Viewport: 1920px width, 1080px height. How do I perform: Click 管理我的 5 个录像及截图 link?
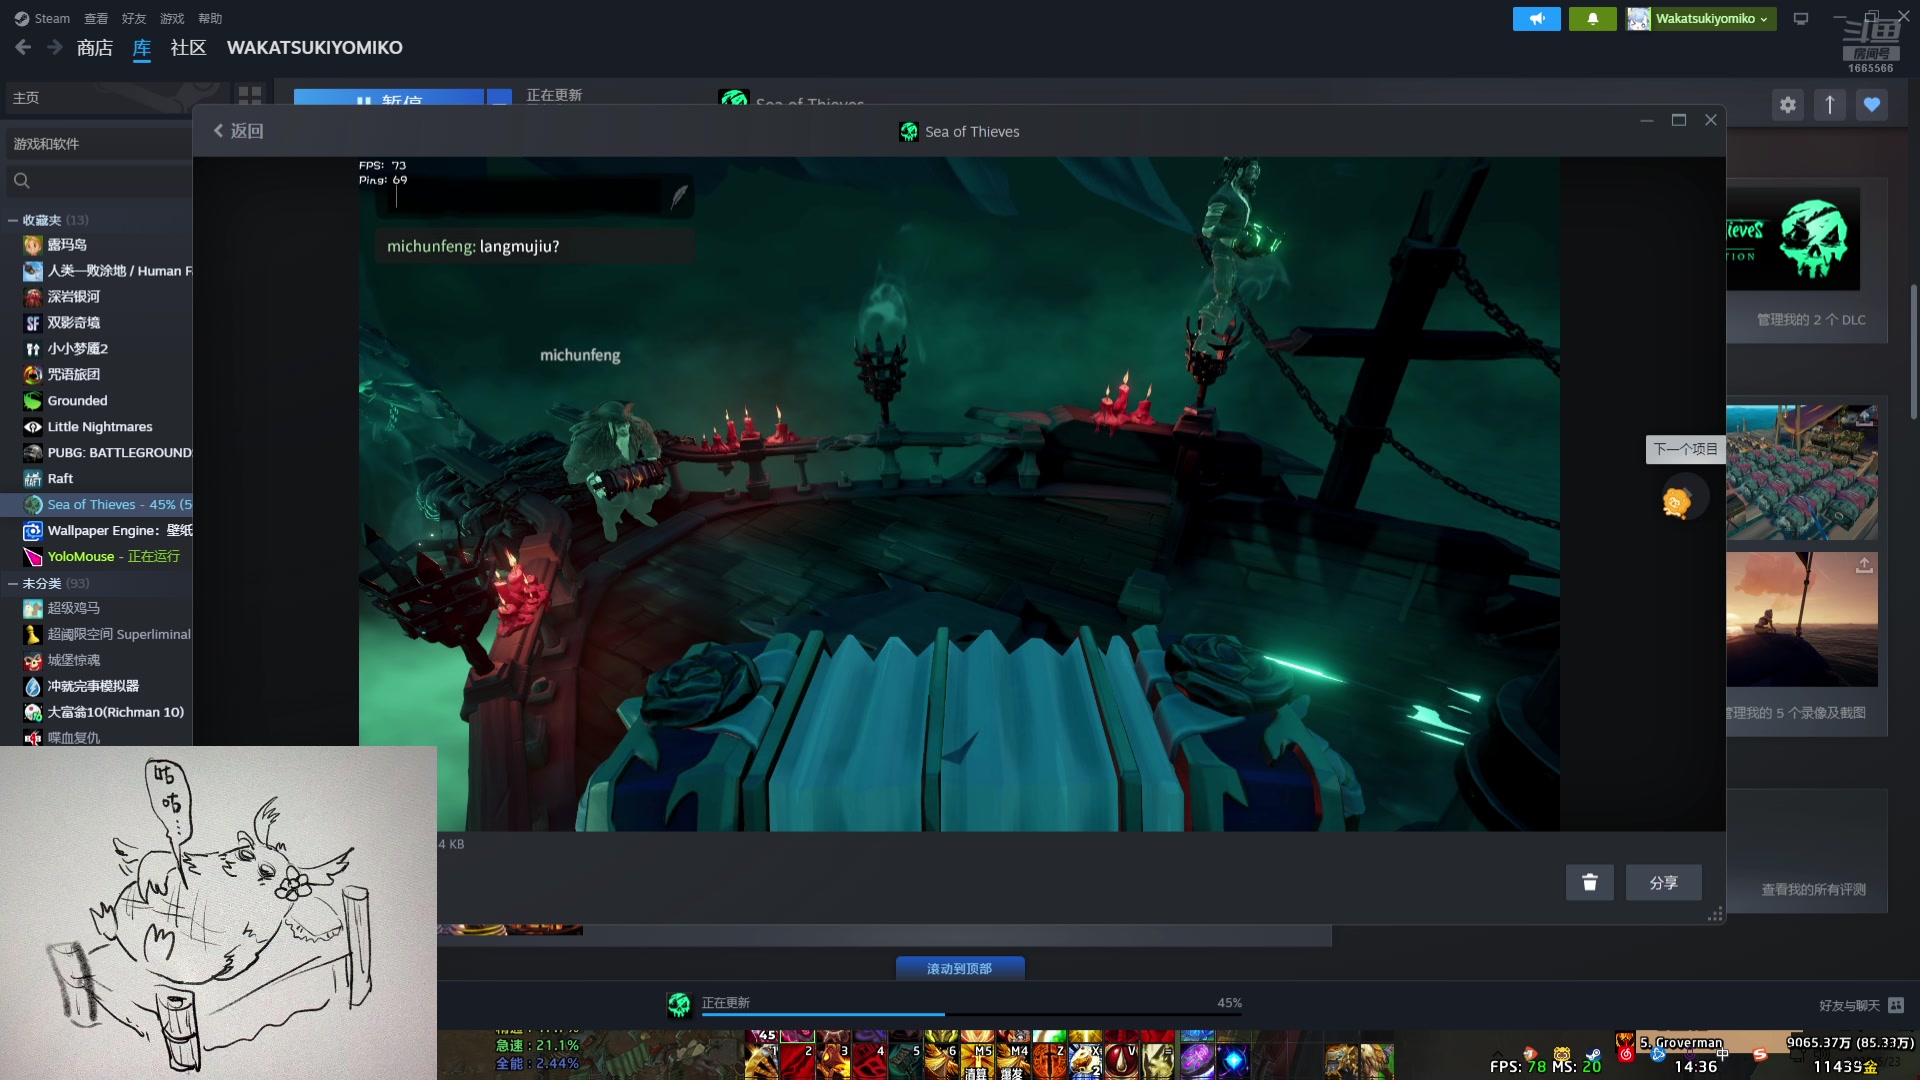pyautogui.click(x=1796, y=713)
